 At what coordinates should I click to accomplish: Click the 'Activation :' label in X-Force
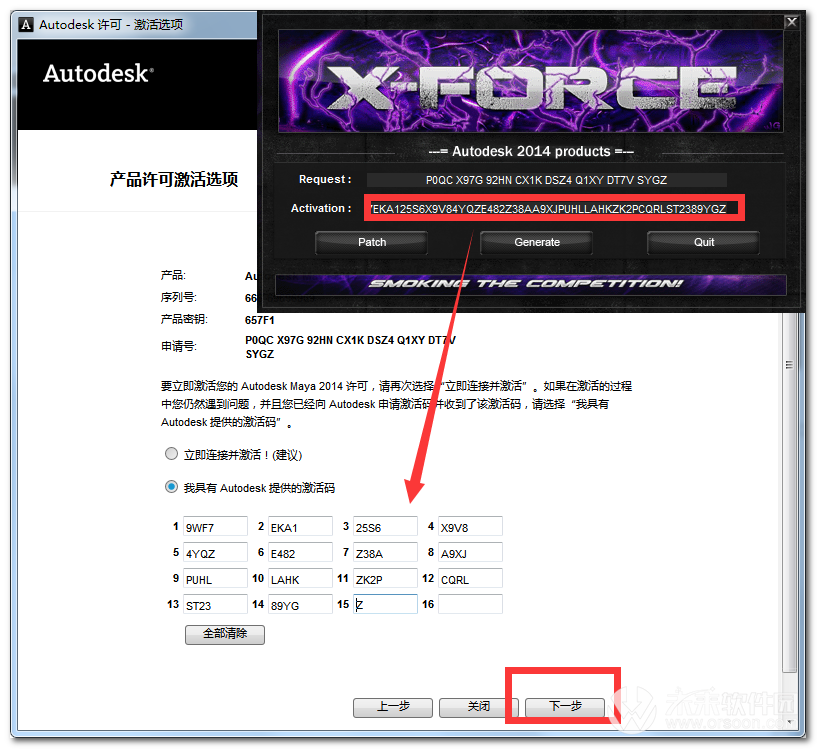tap(321, 208)
